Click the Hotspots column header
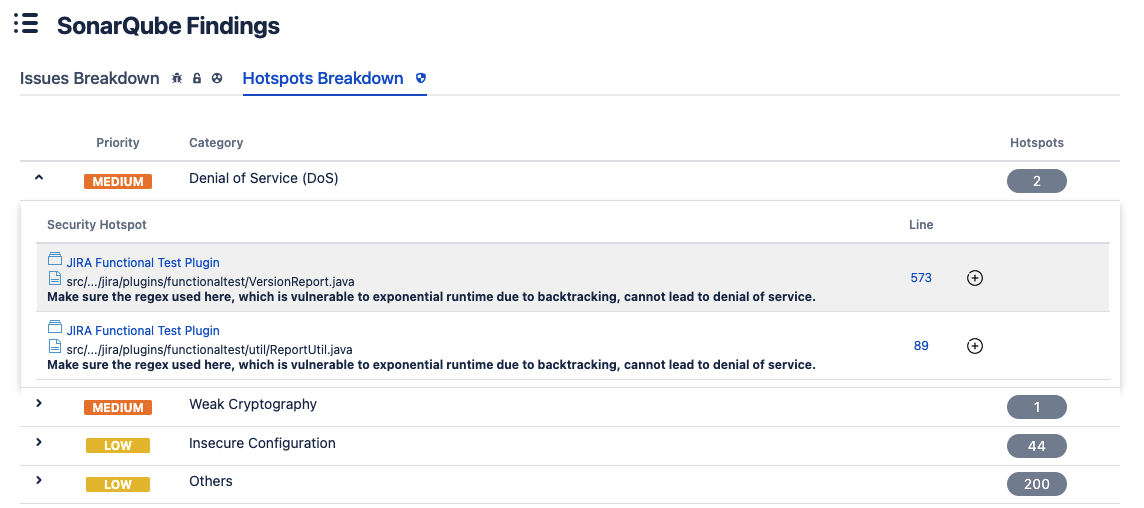The width and height of the screenshot is (1144, 508). [x=1037, y=142]
